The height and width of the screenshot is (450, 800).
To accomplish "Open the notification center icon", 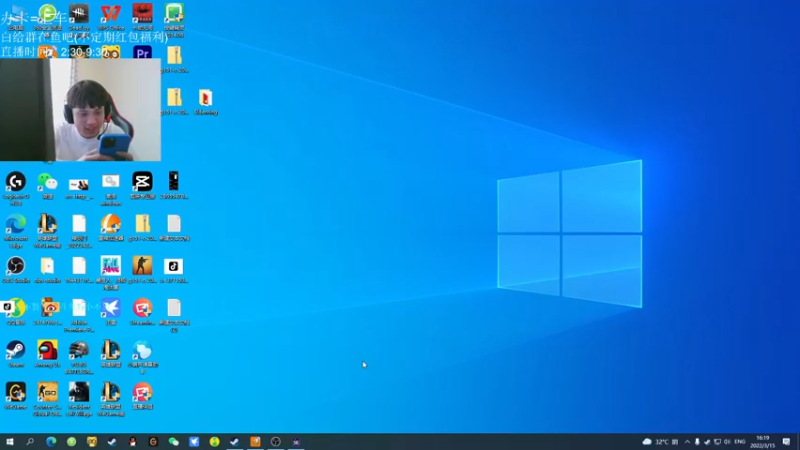I will (x=786, y=442).
